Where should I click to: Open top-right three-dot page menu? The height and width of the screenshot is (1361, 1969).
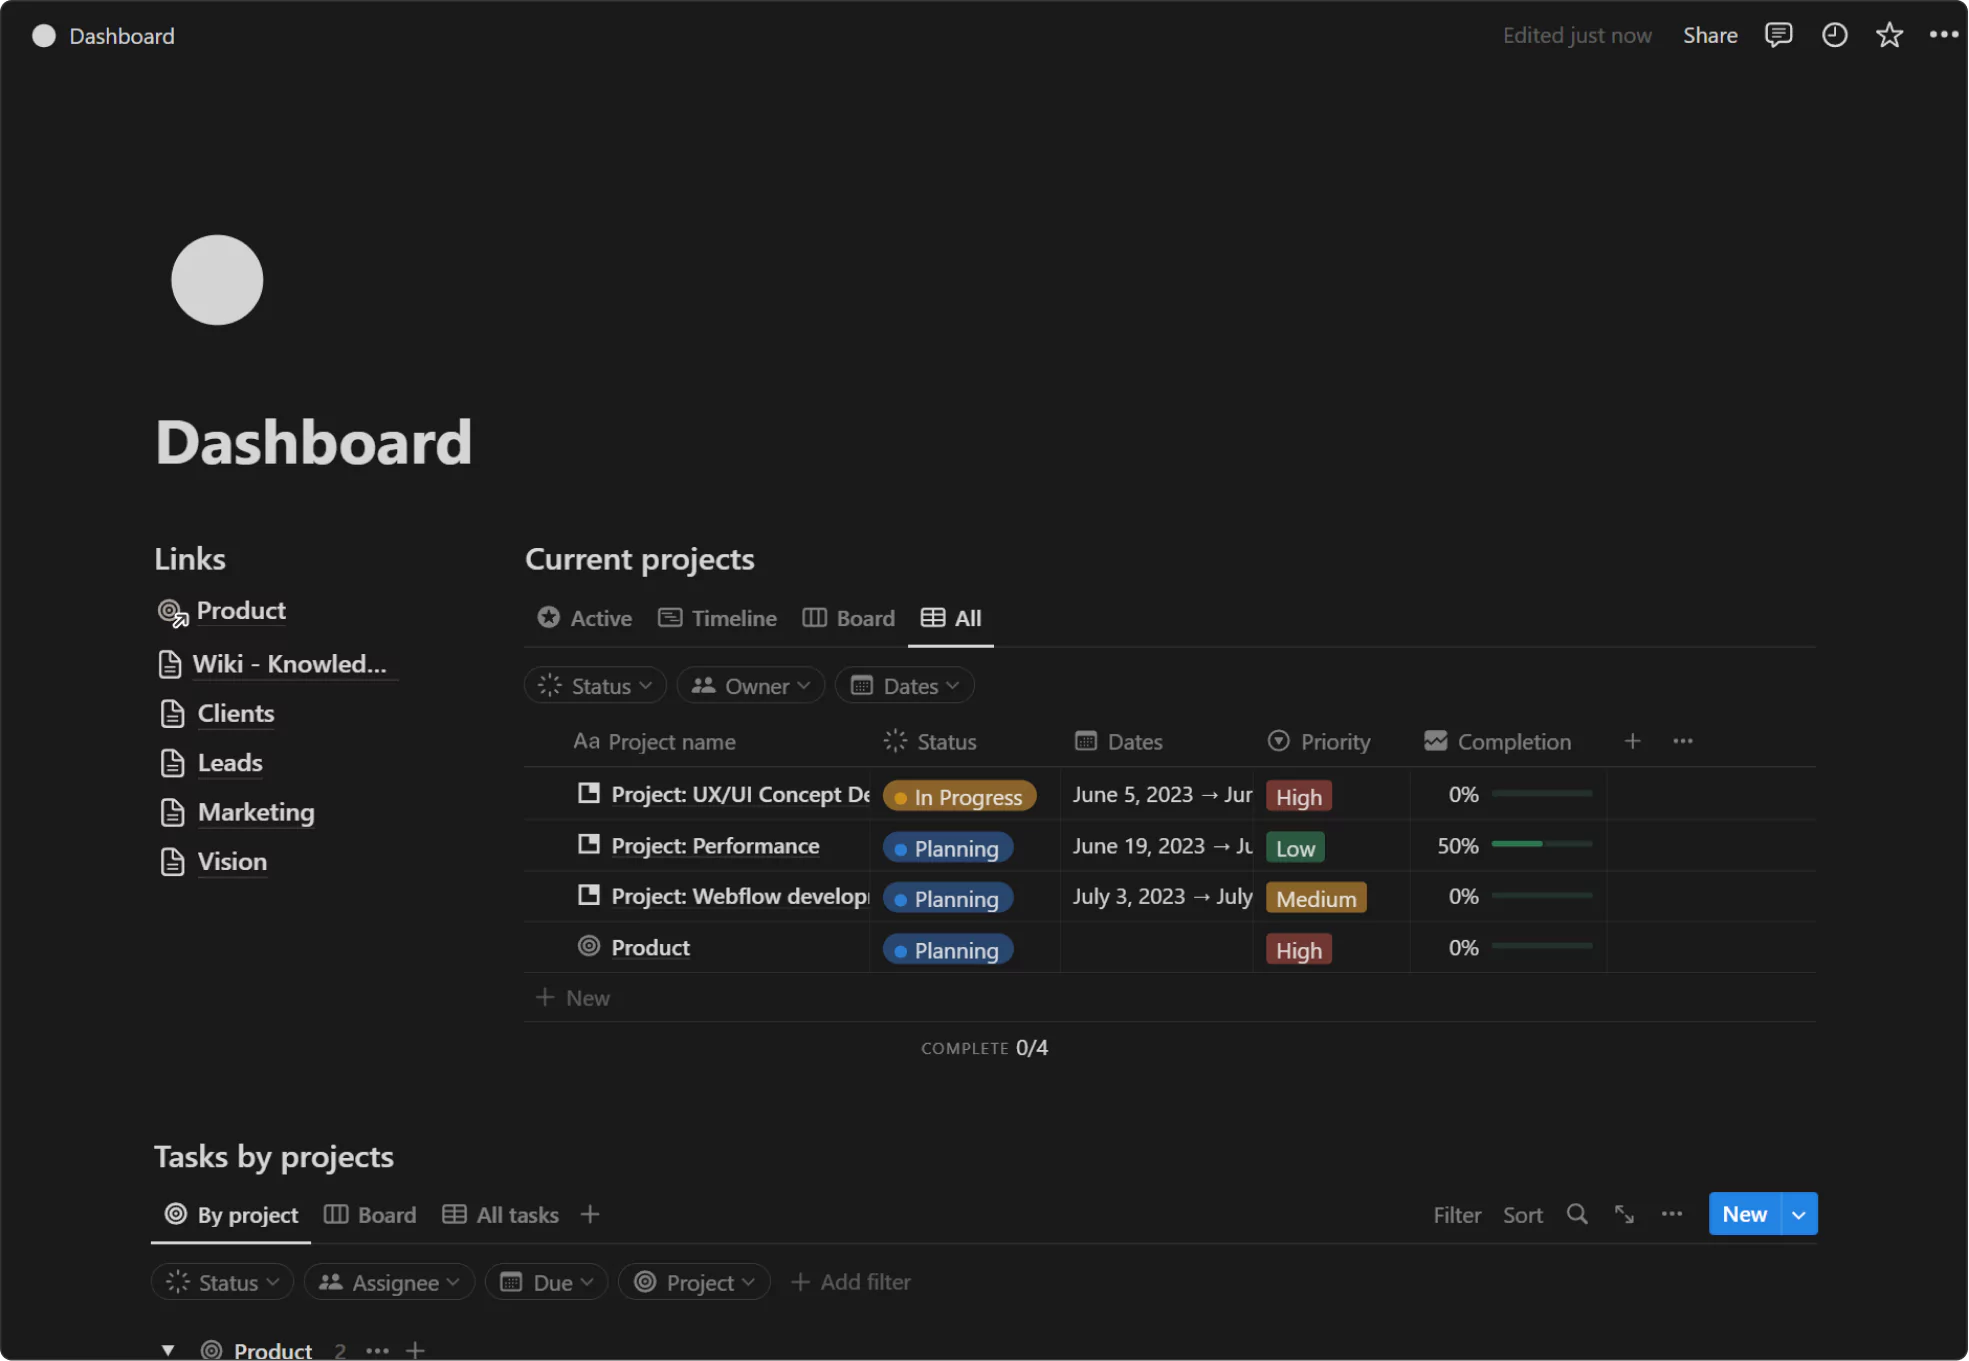point(1943,35)
